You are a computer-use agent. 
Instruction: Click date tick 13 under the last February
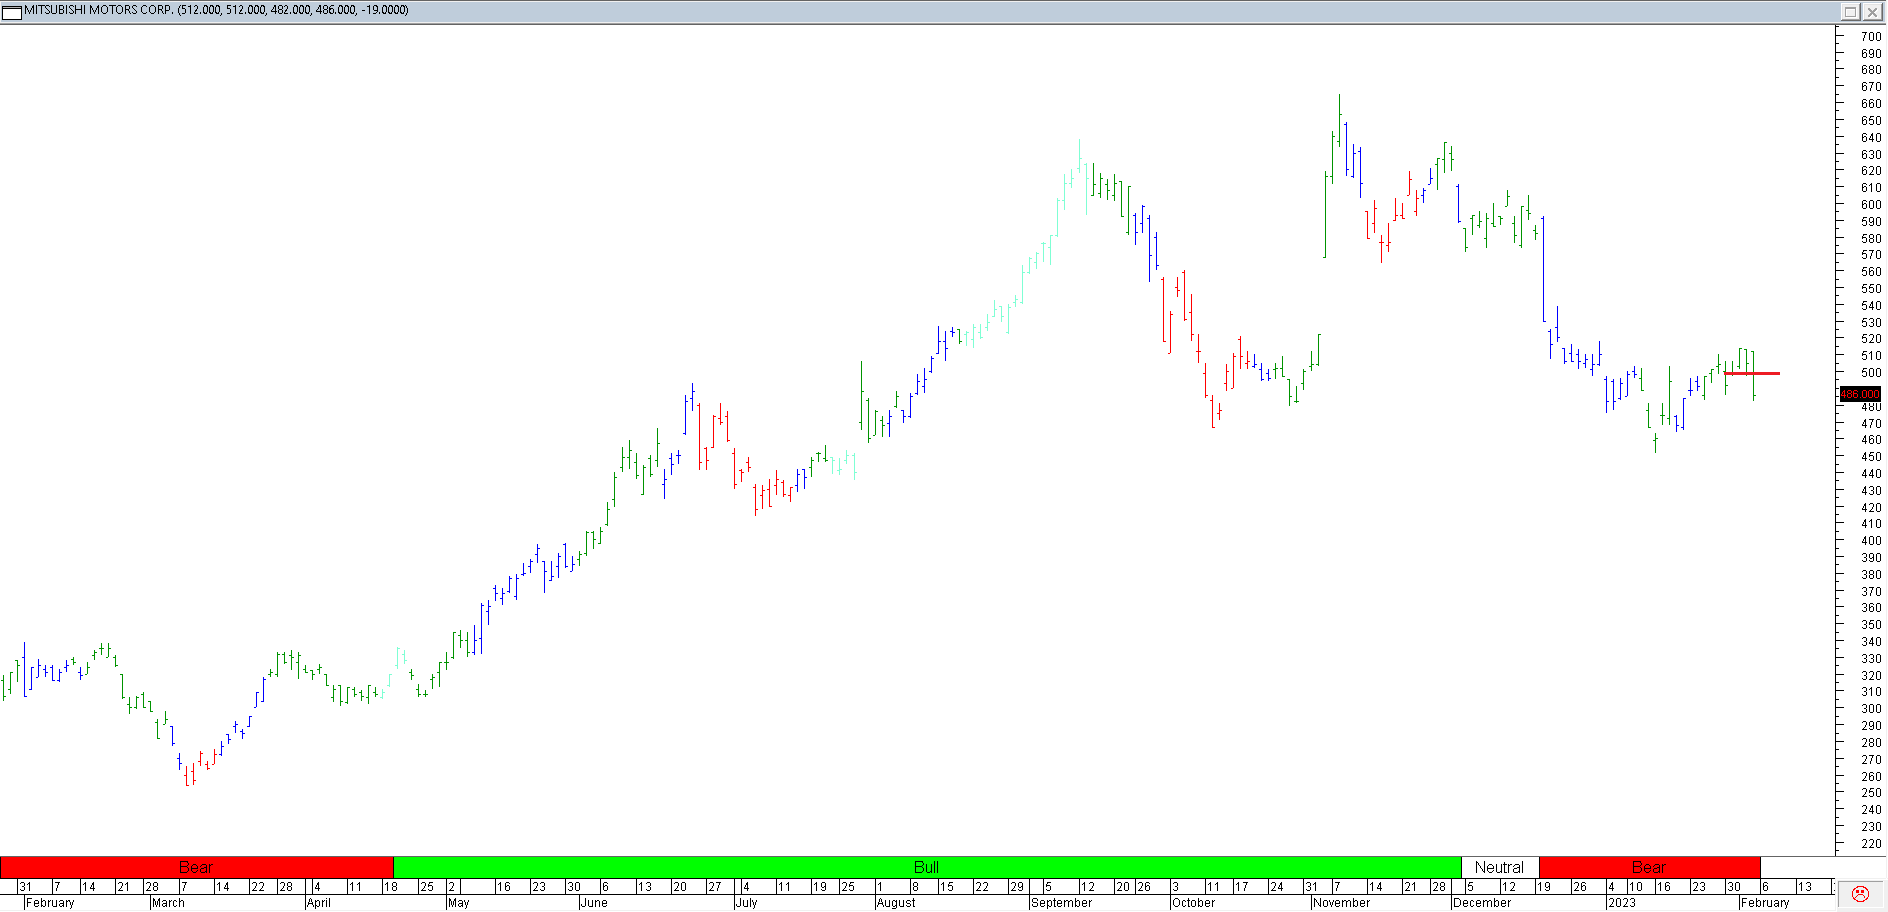click(x=1805, y=887)
